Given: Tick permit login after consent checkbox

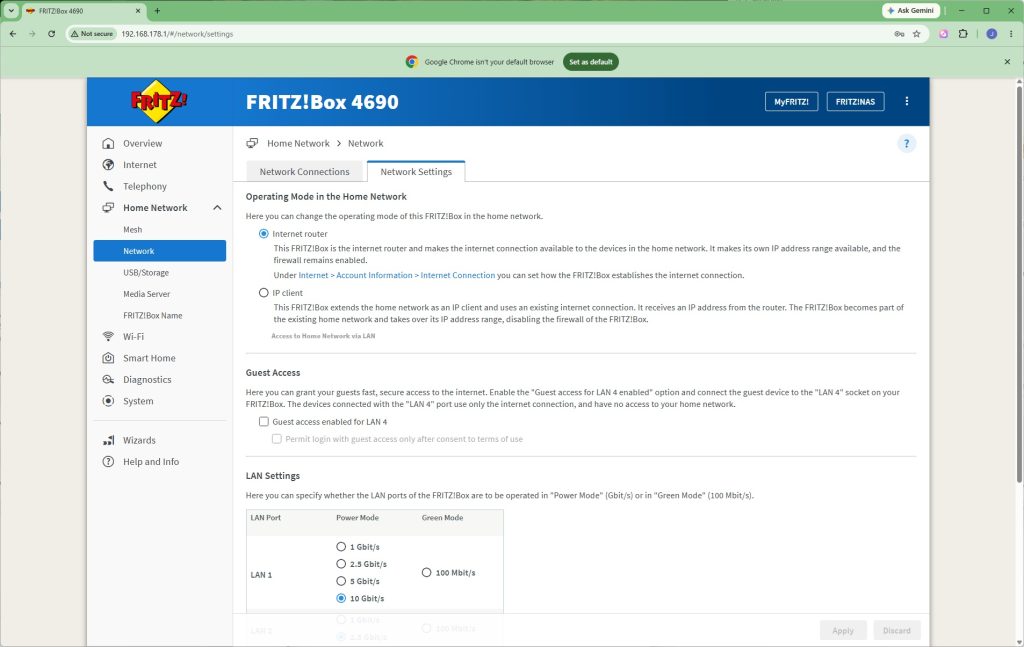Looking at the screenshot, I should coord(277,439).
